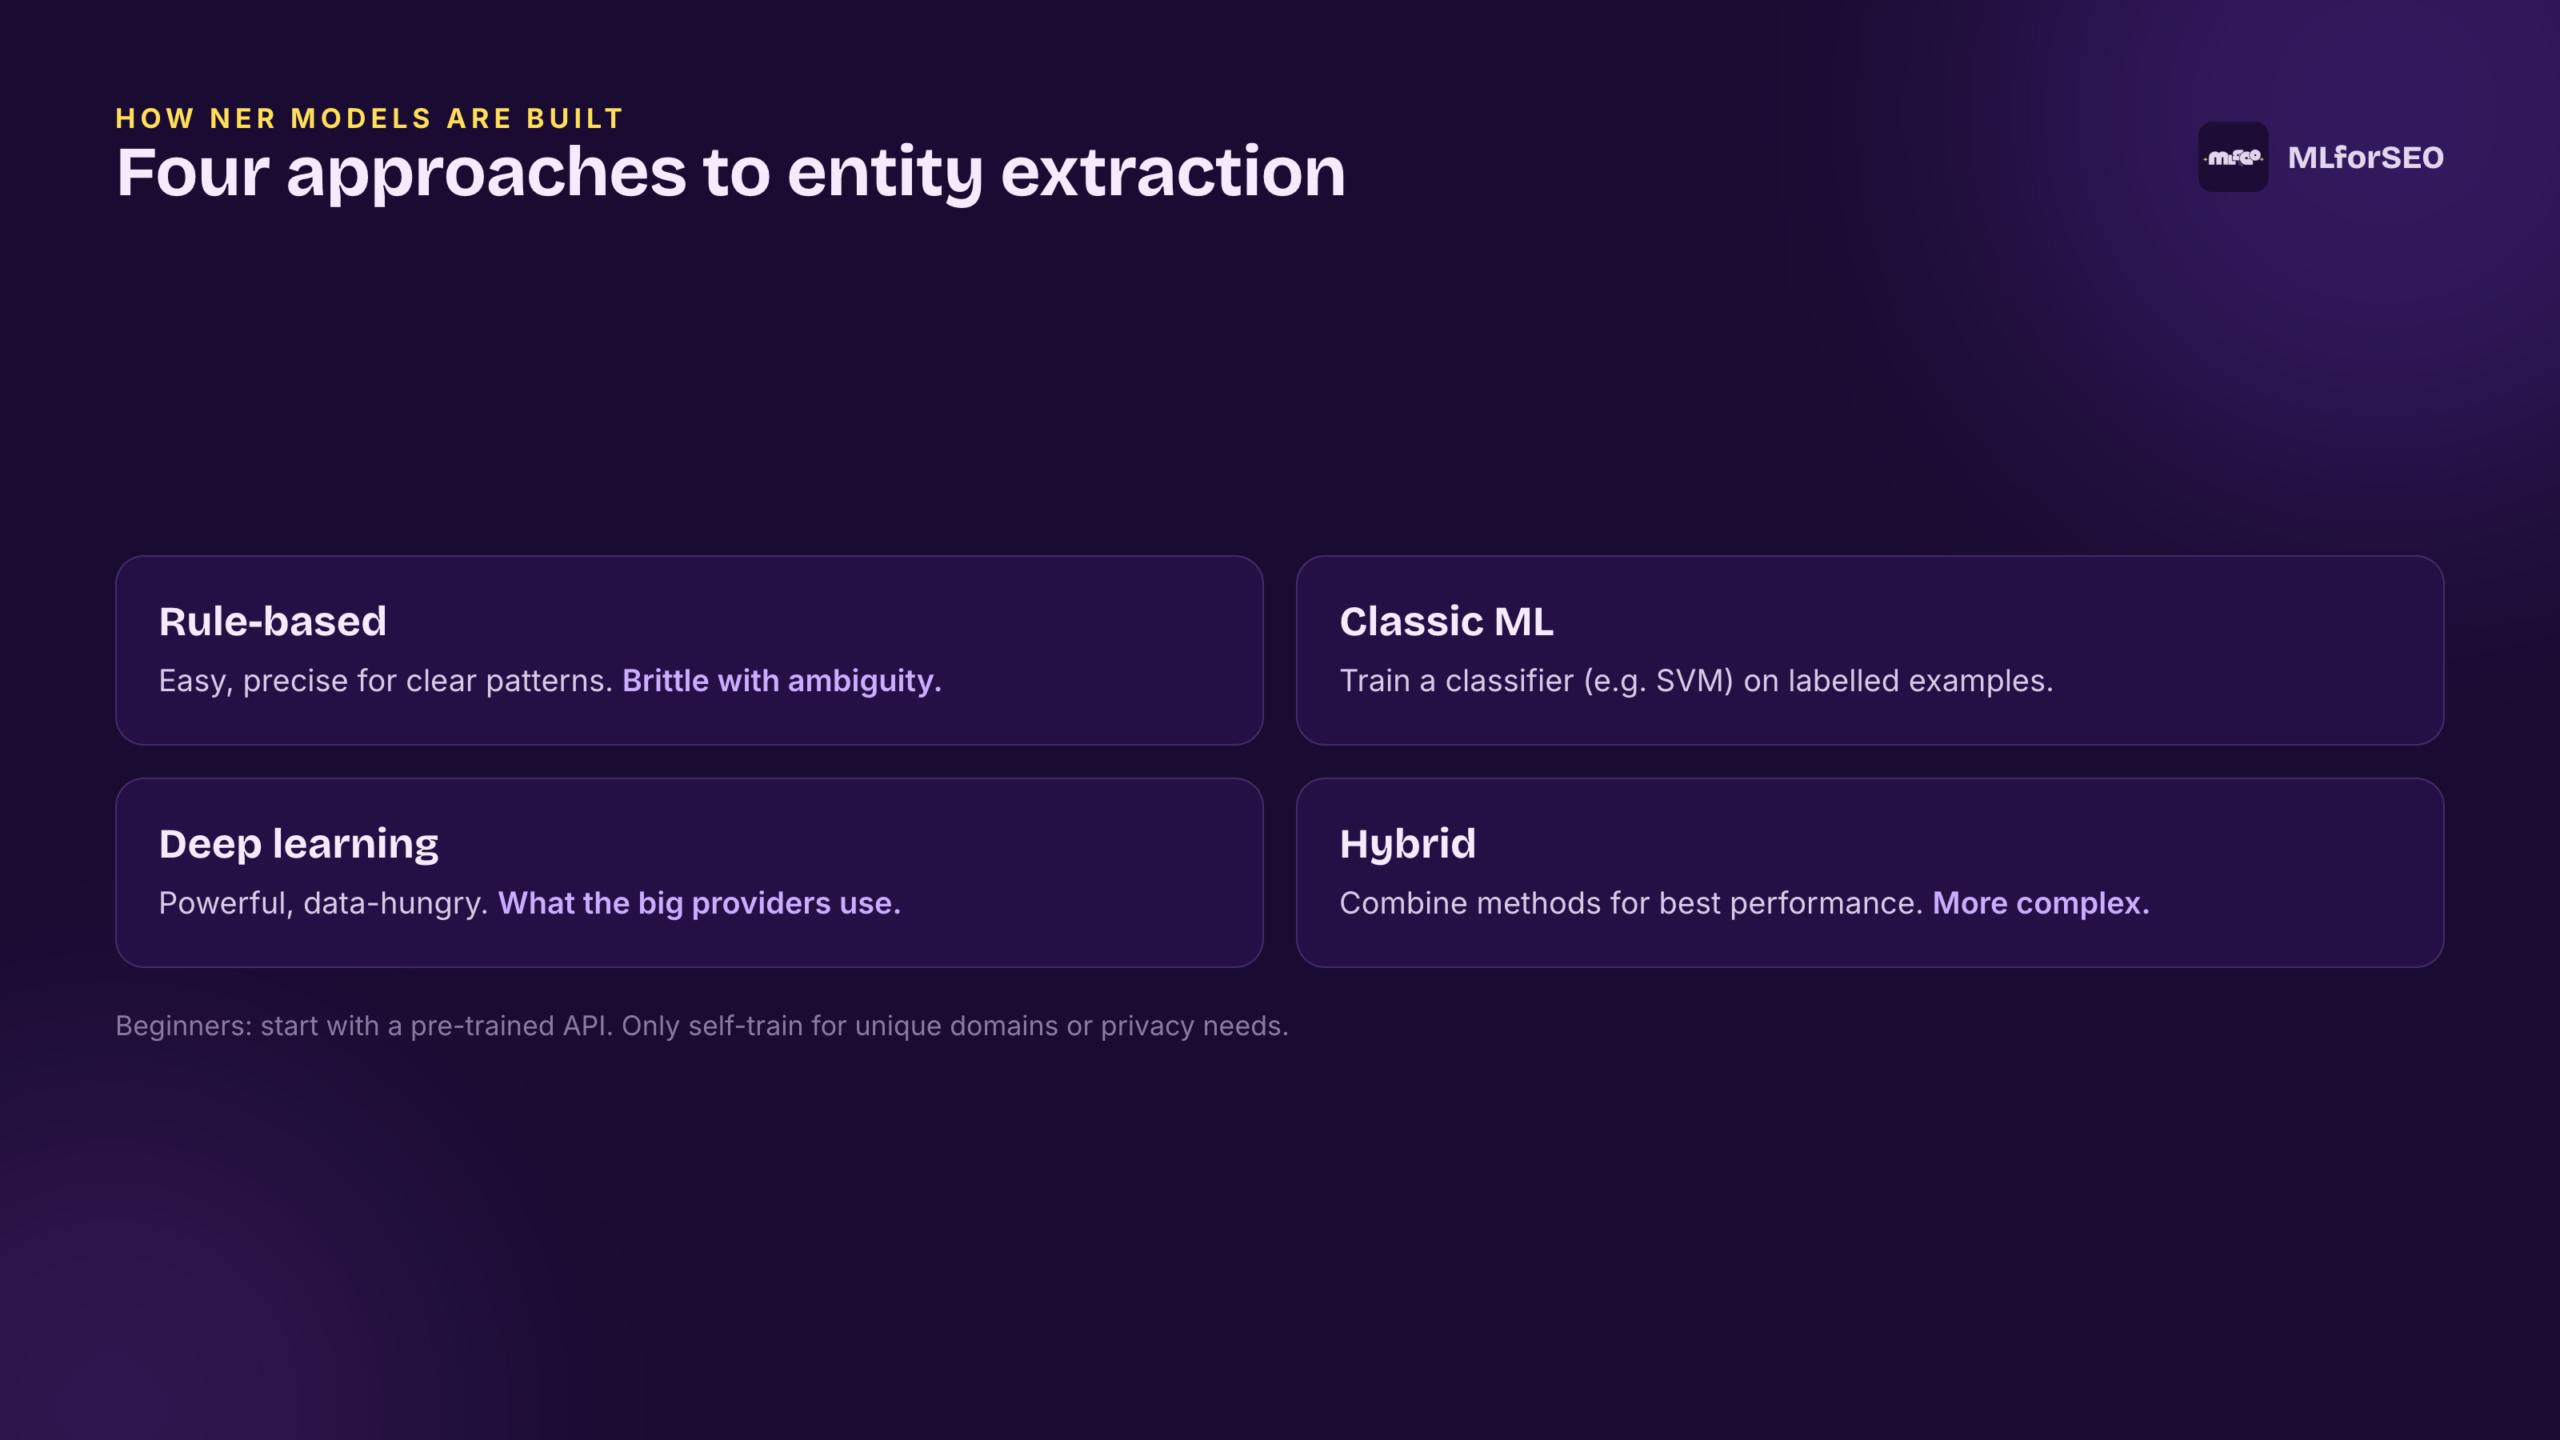Viewport: 2560px width, 1440px height.
Task: Click the yellow How NER Models Are Built label
Action: tap(370, 118)
